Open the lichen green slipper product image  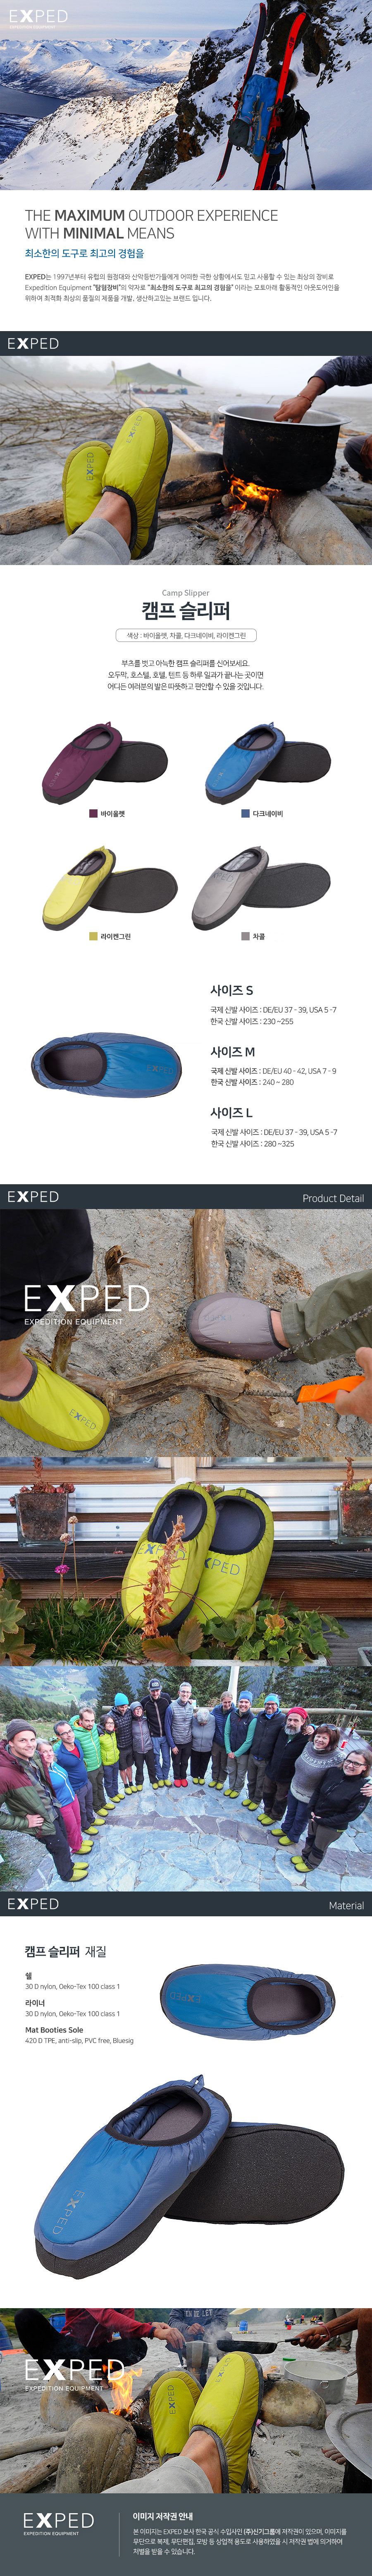tap(108, 886)
